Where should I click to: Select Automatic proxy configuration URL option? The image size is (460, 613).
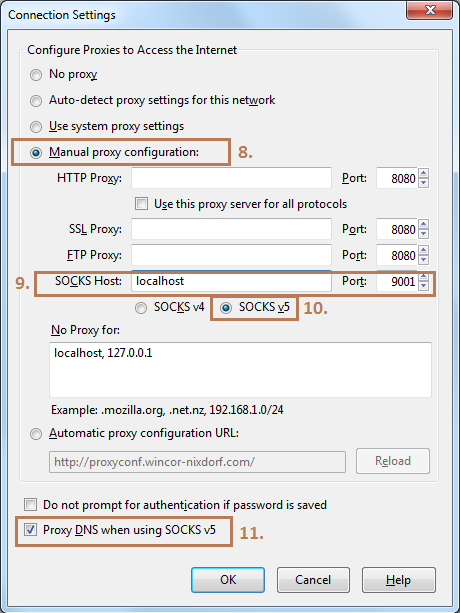[36, 434]
